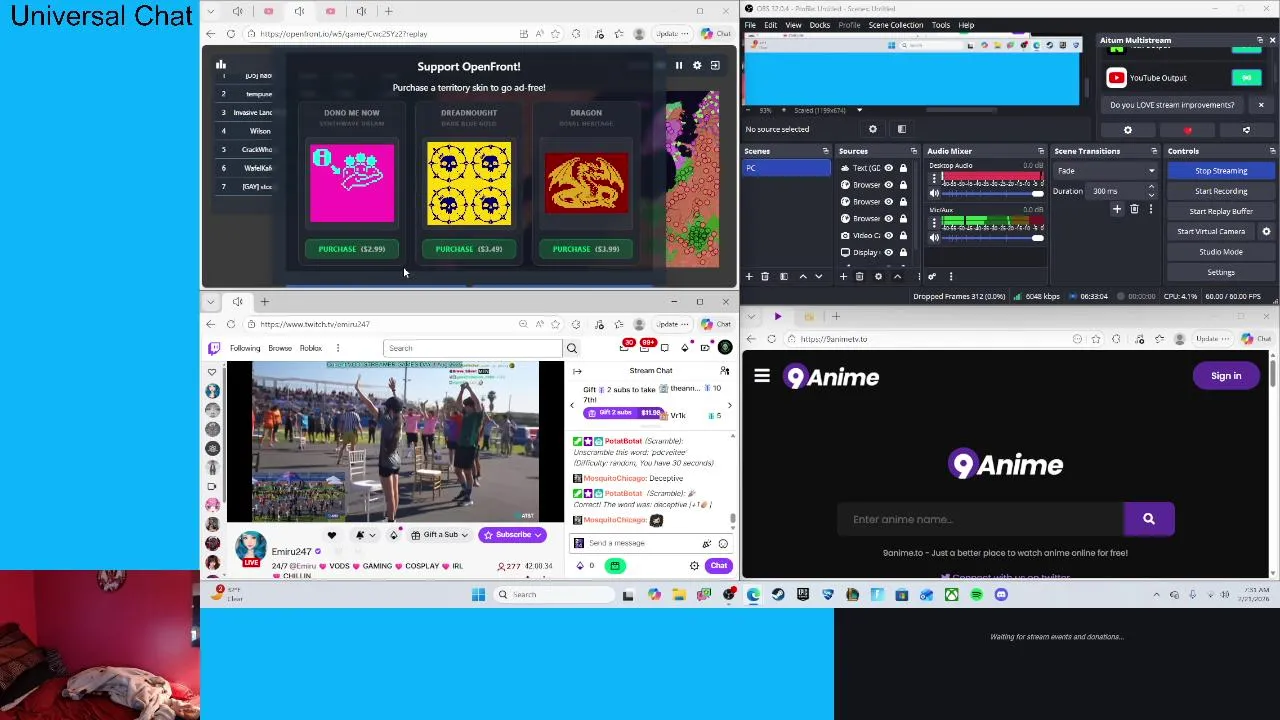Click the Aitum Multistream heart icon
The width and height of the screenshot is (1280, 720).
pyautogui.click(x=1188, y=130)
